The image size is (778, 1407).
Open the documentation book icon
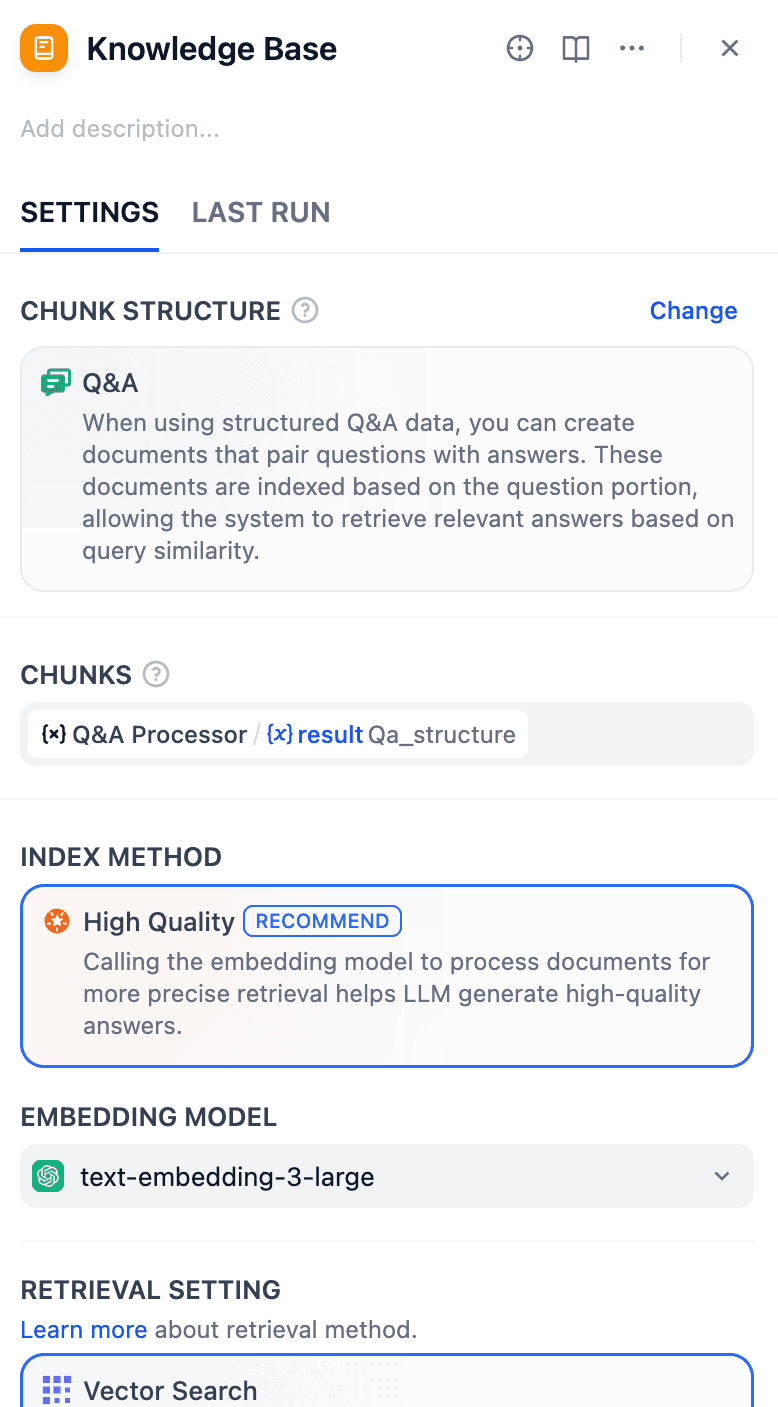tap(576, 48)
